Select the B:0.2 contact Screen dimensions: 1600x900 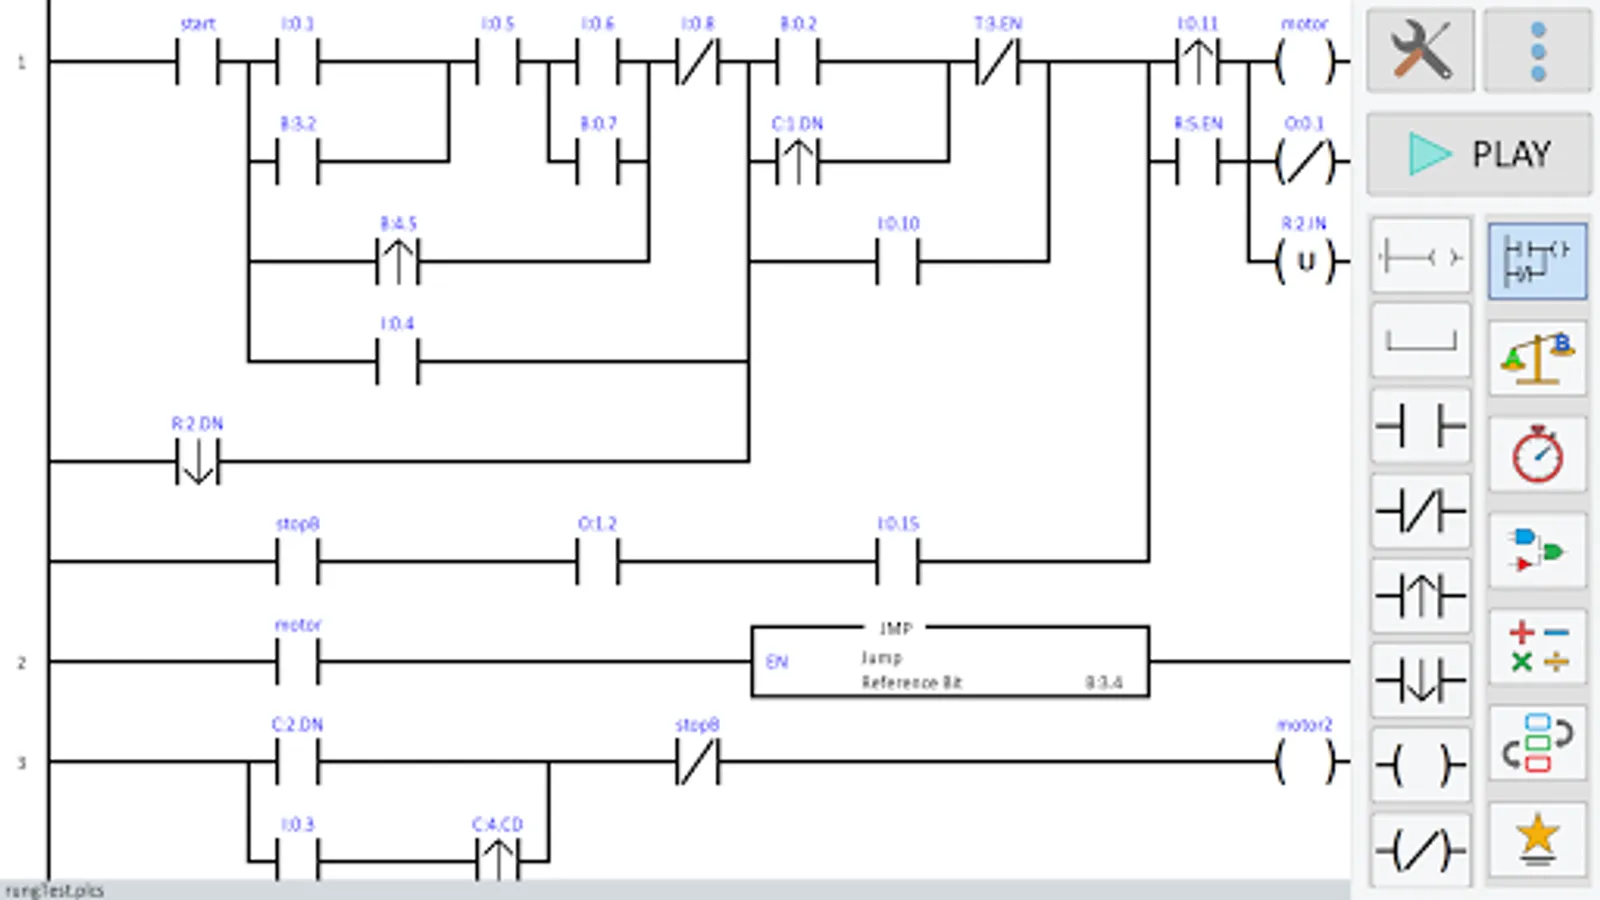click(x=798, y=62)
